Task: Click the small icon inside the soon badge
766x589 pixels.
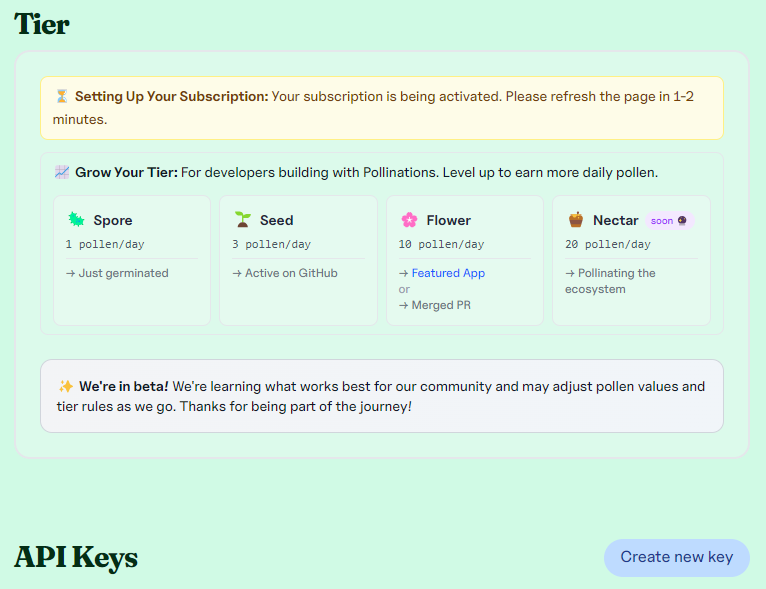Action: 682,221
